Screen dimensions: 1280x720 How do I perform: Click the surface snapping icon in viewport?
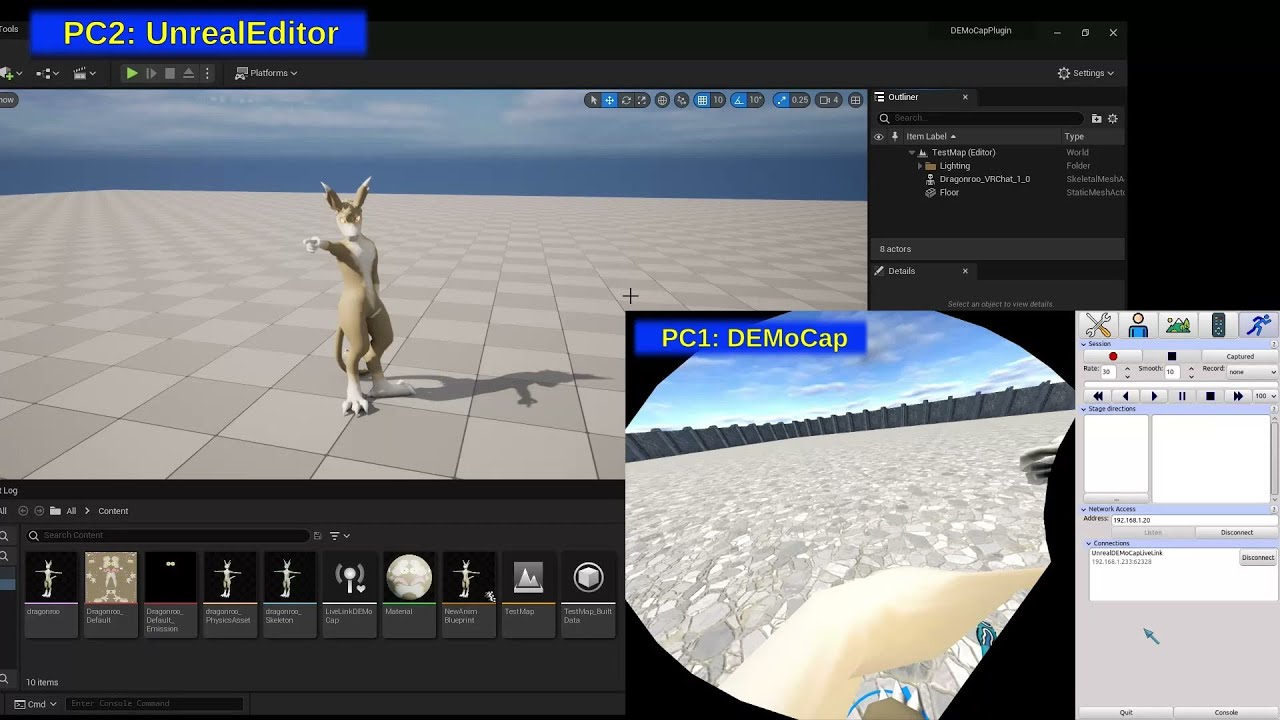coord(681,100)
